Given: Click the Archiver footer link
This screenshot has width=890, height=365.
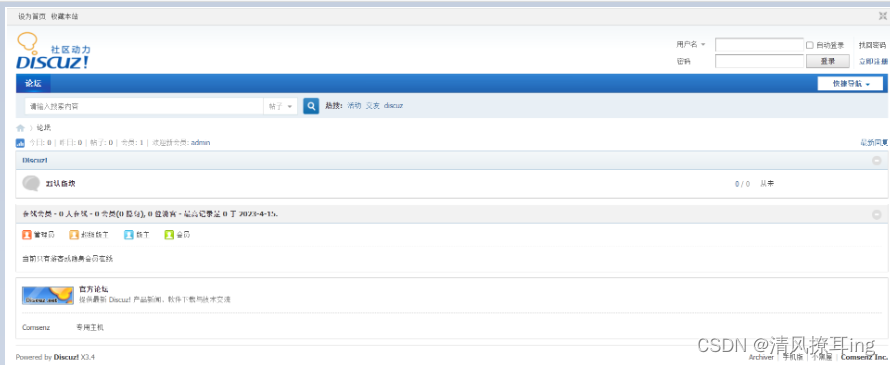Looking at the screenshot, I should click(x=761, y=357).
